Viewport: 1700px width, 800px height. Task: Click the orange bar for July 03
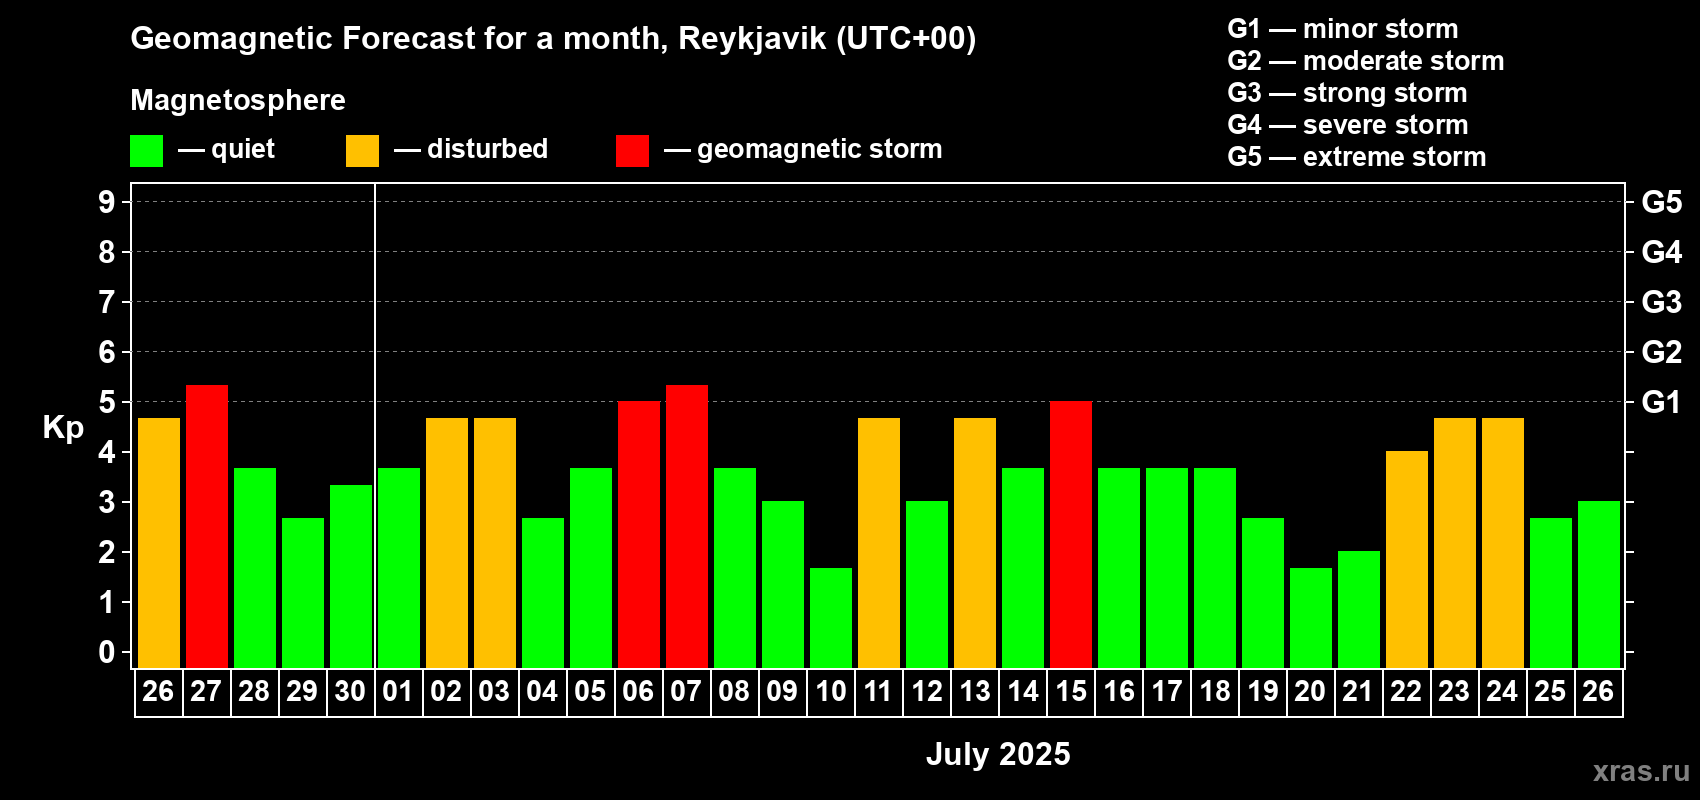click(x=495, y=543)
